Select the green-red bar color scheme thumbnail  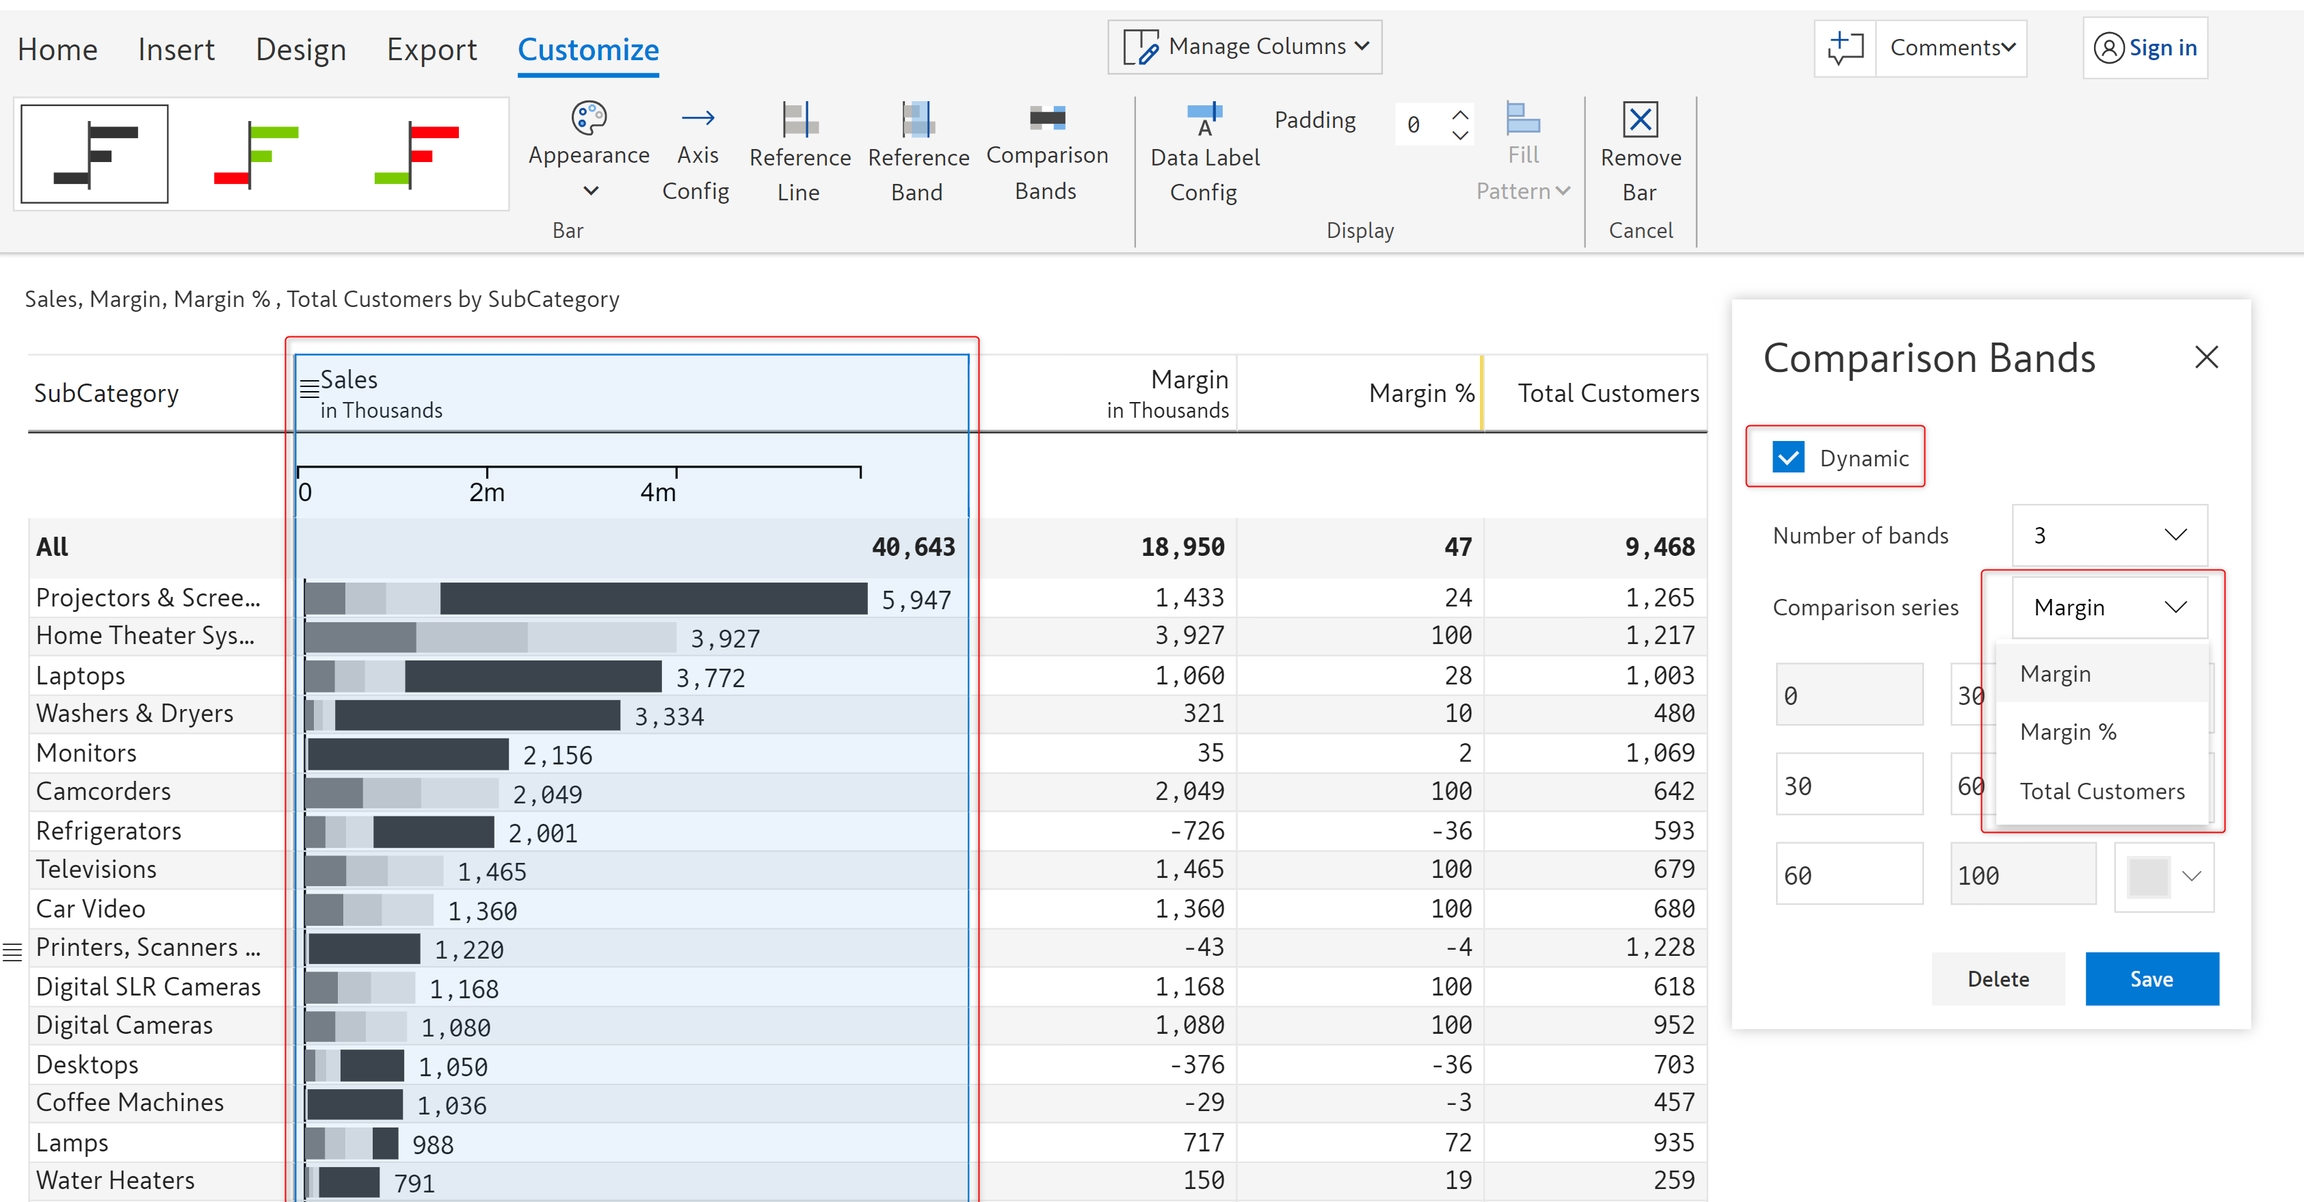tap(256, 155)
